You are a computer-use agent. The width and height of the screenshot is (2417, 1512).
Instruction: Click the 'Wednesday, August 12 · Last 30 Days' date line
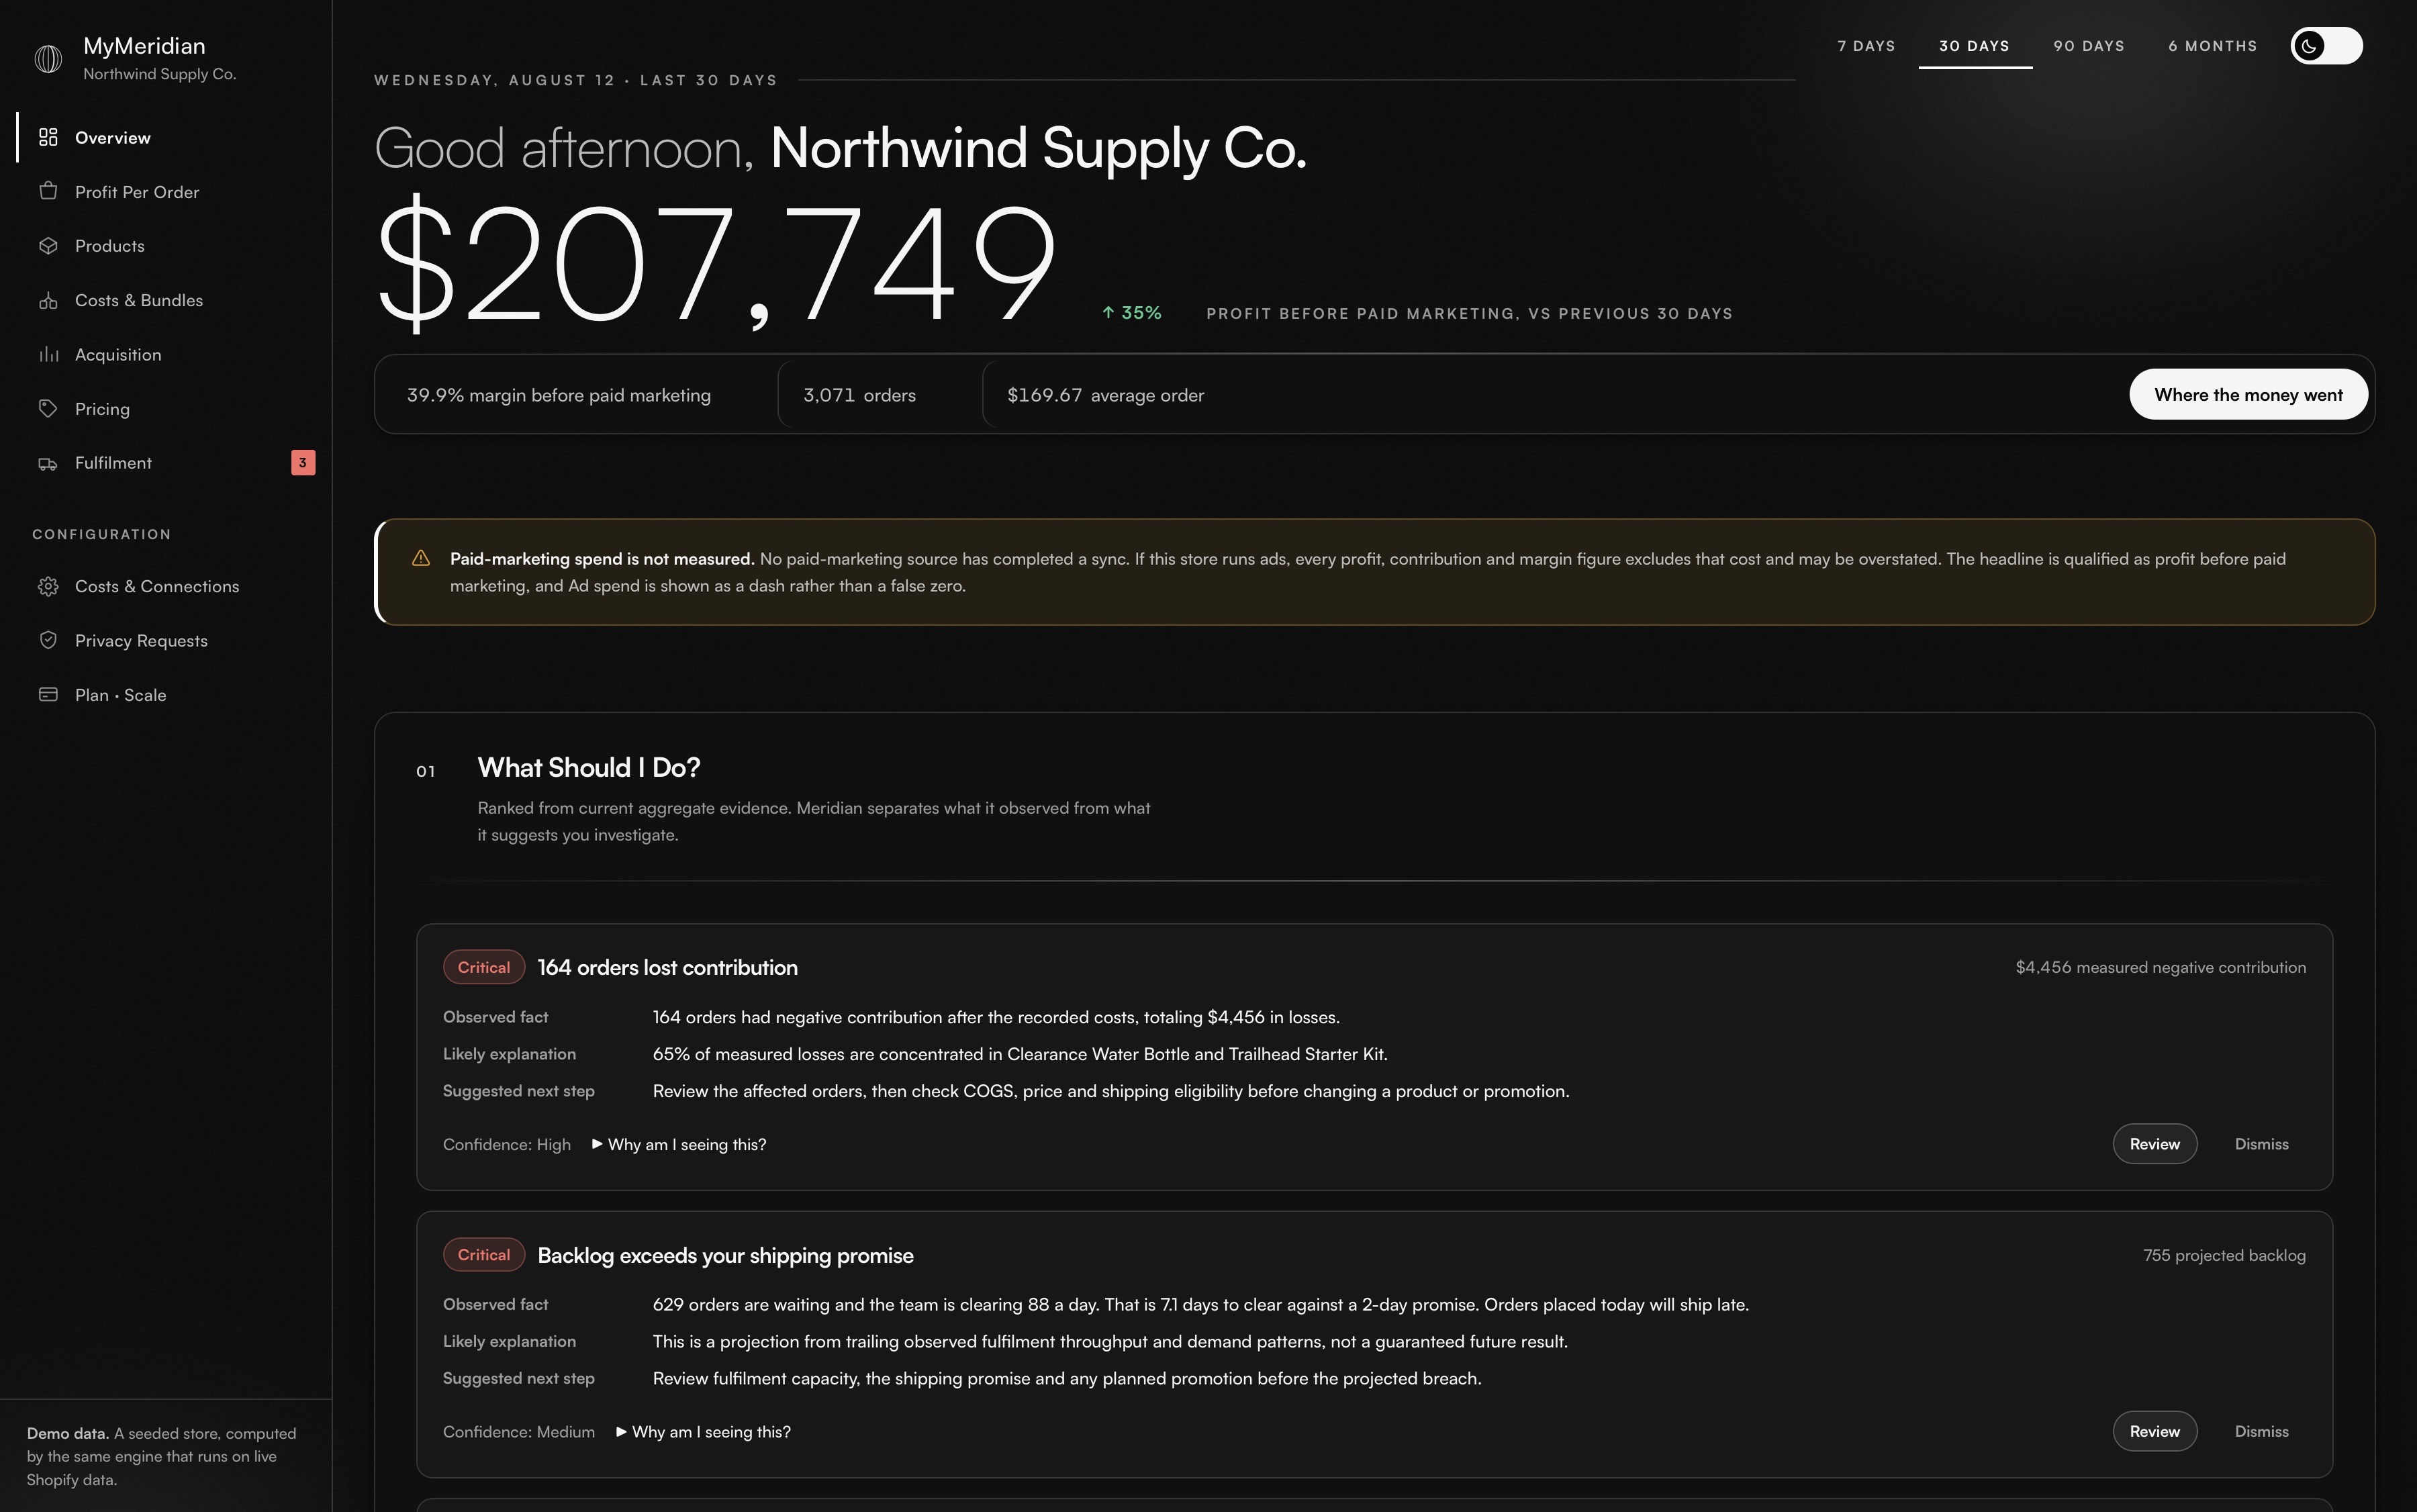tap(576, 80)
